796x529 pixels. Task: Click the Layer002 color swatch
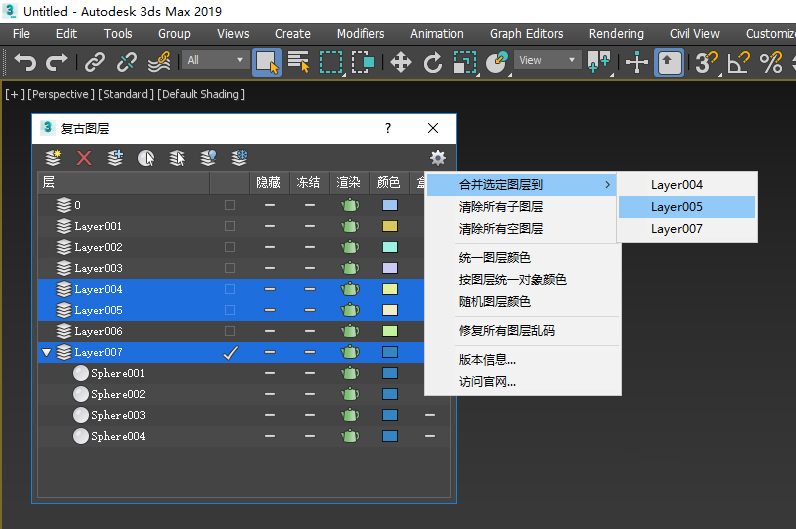pyautogui.click(x=390, y=247)
